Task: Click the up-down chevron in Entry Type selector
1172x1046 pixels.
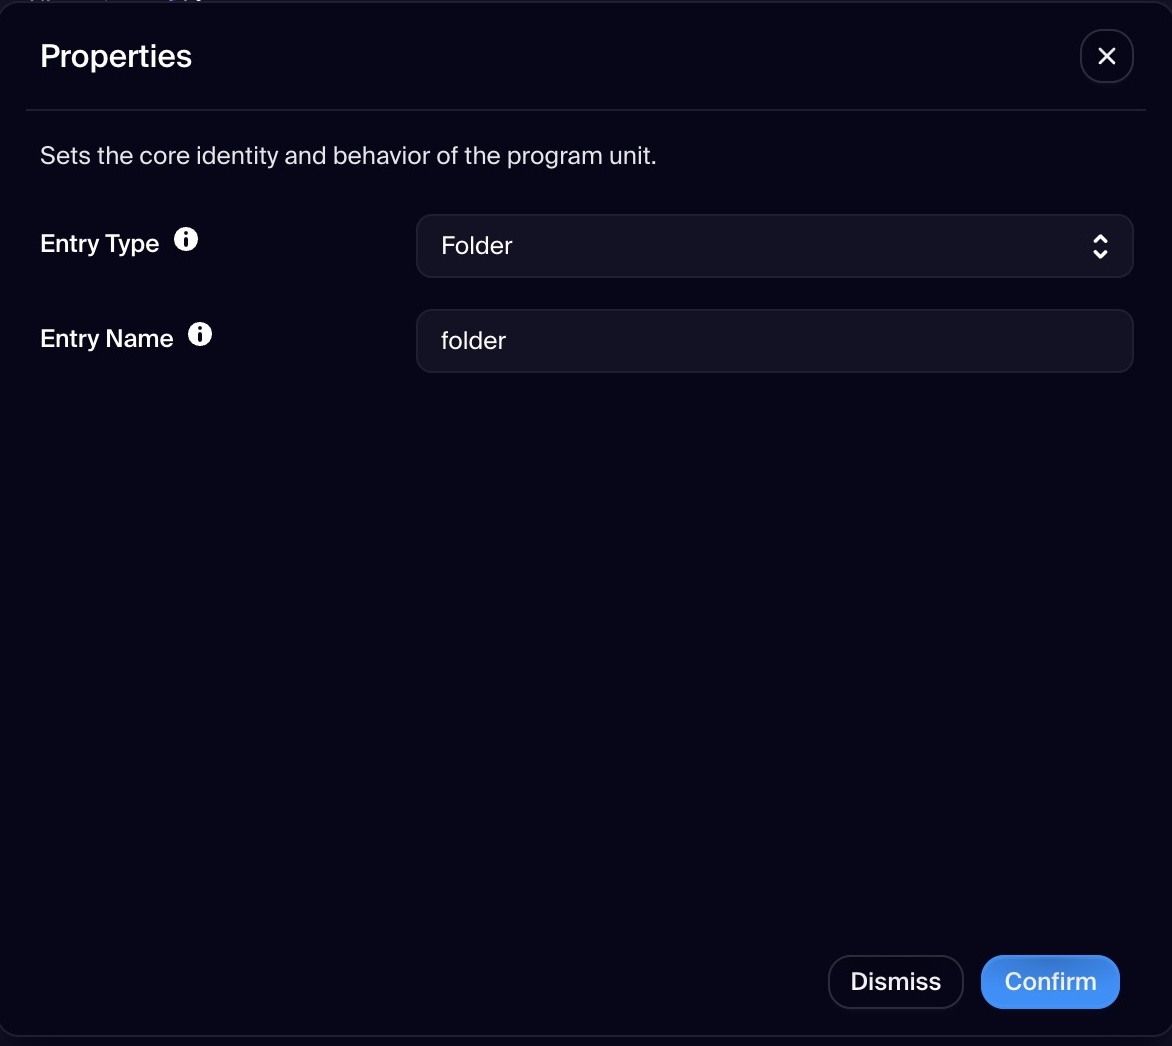Action: pyautogui.click(x=1100, y=246)
